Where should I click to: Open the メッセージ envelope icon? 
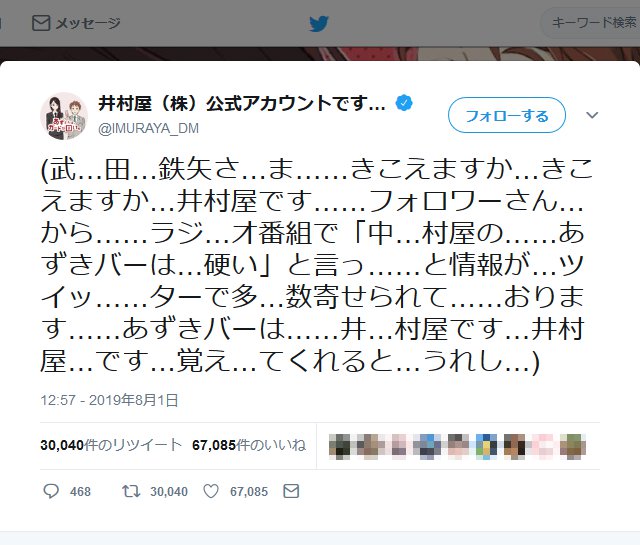[41, 23]
